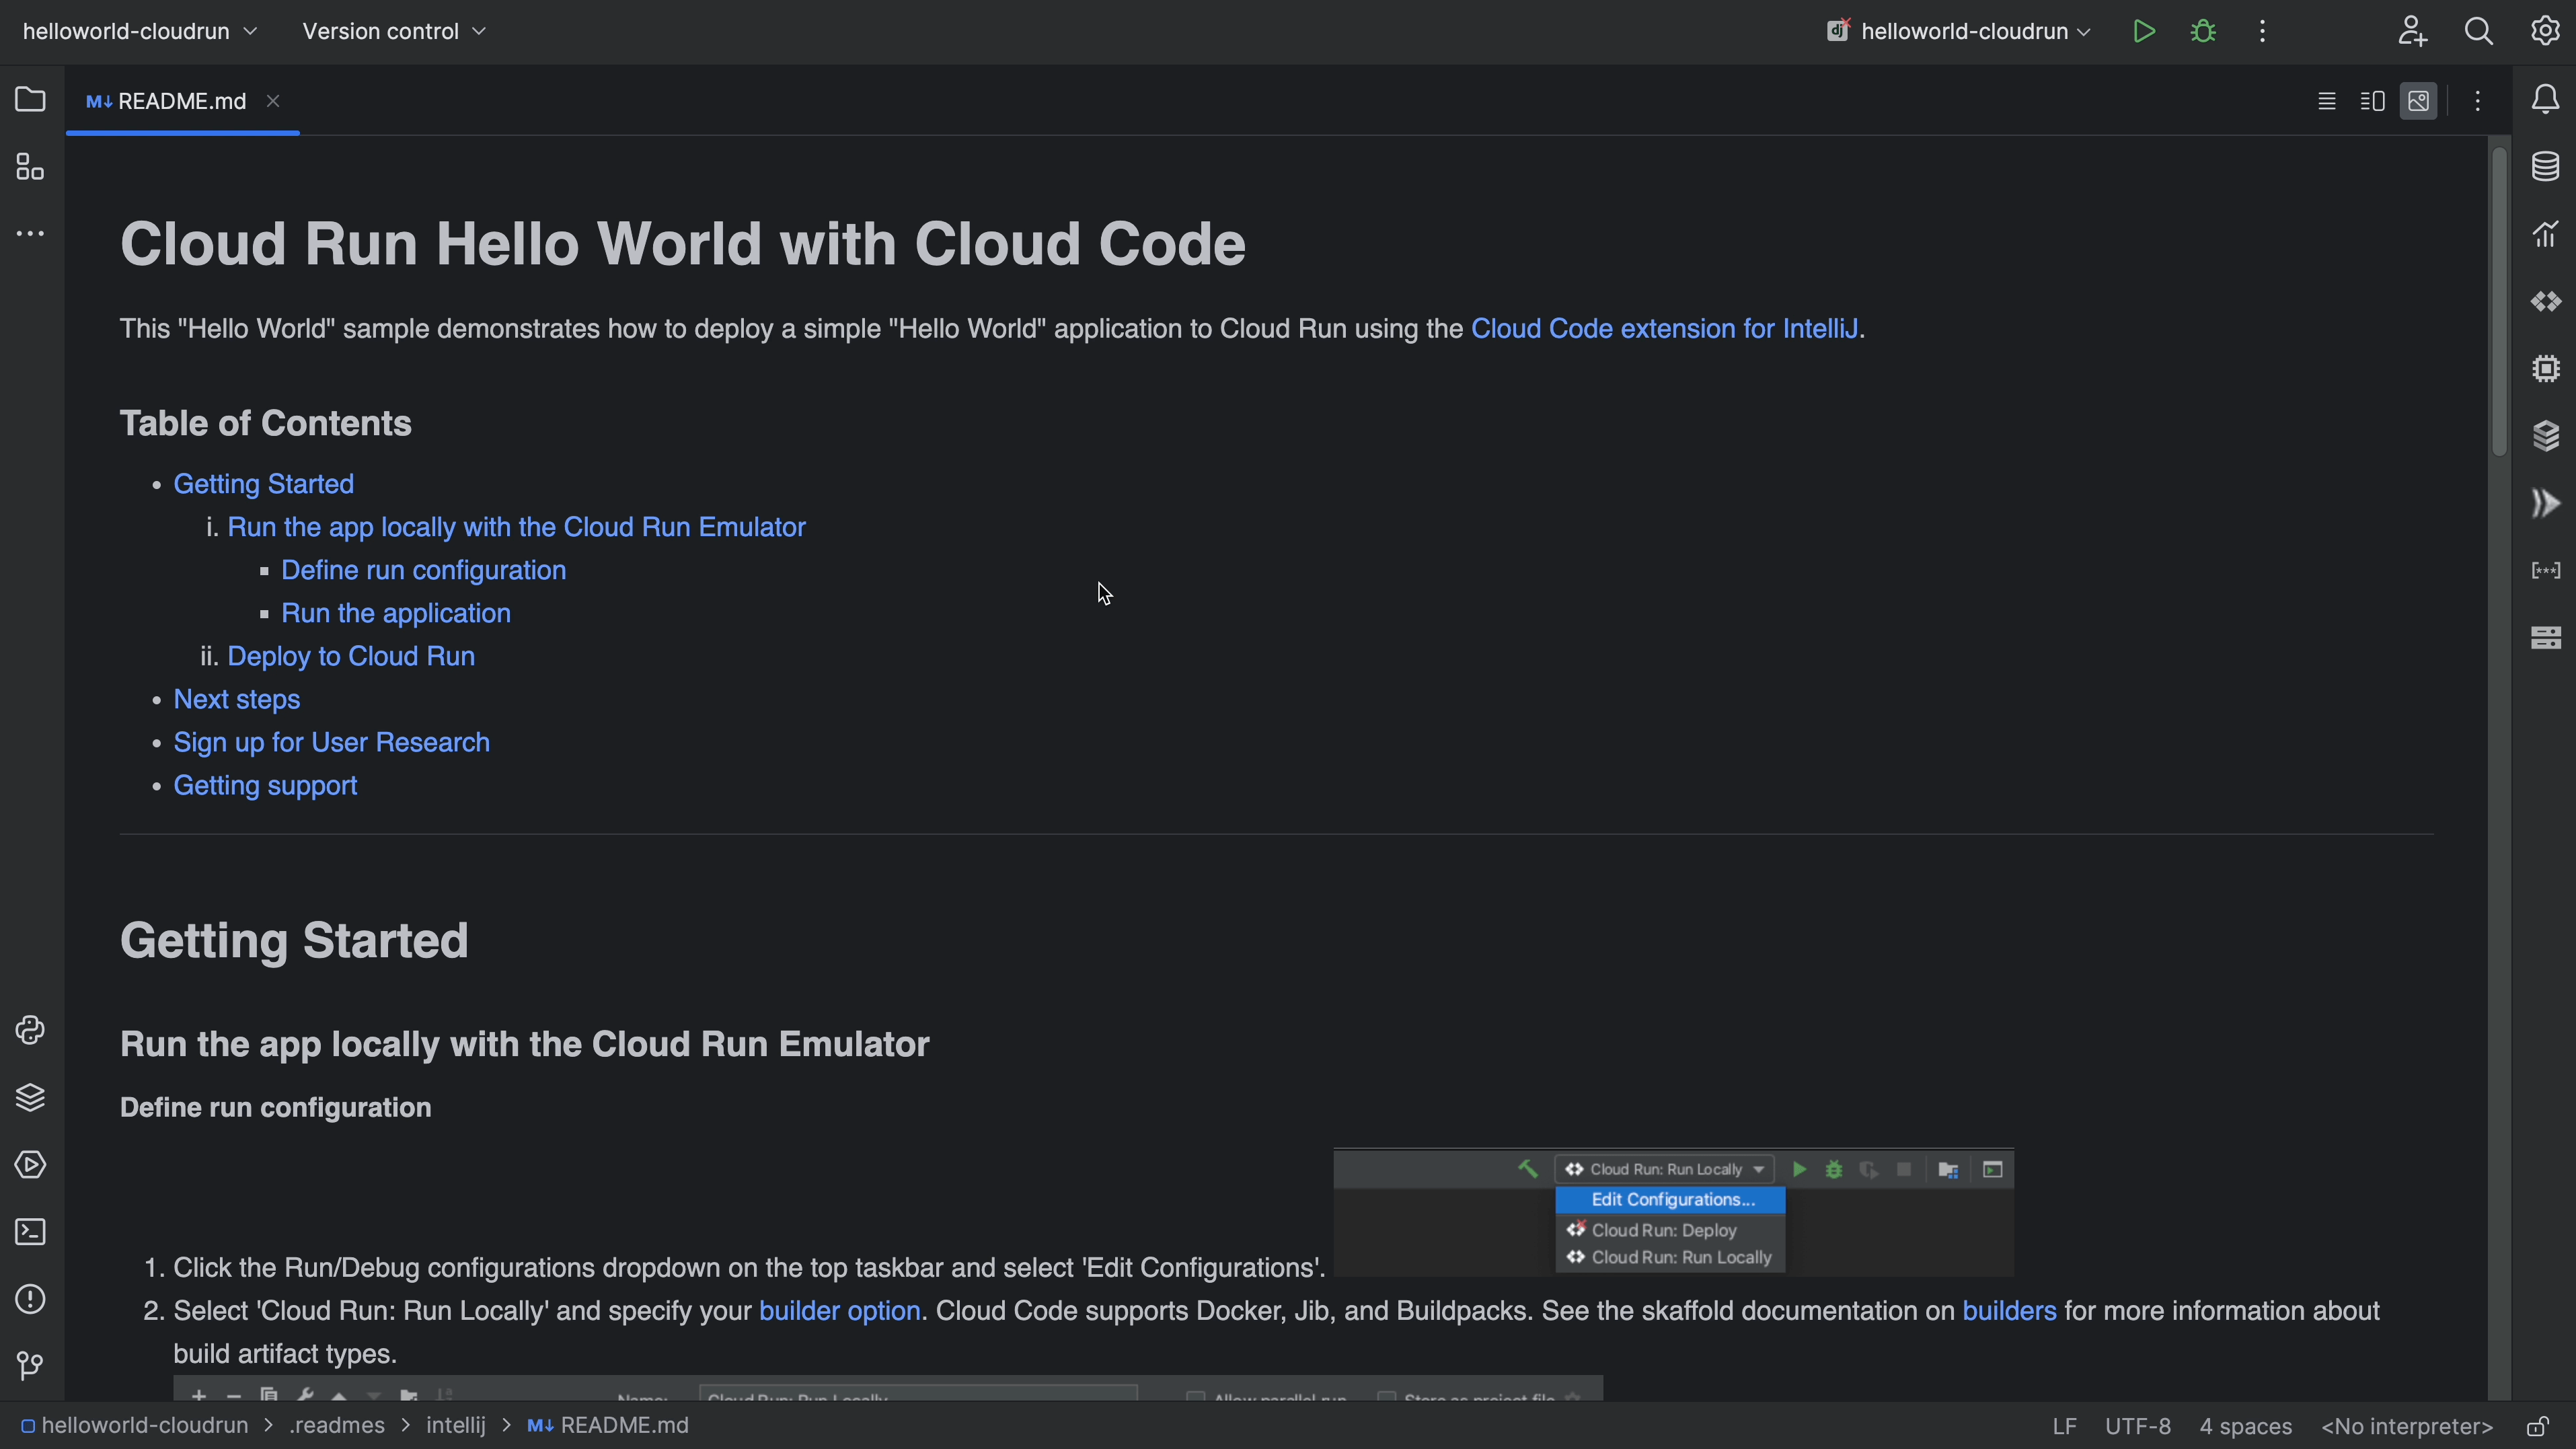Screen dimensions: 2576x1449
Task: Open the Database tool window
Action: pyautogui.click(x=2545, y=166)
